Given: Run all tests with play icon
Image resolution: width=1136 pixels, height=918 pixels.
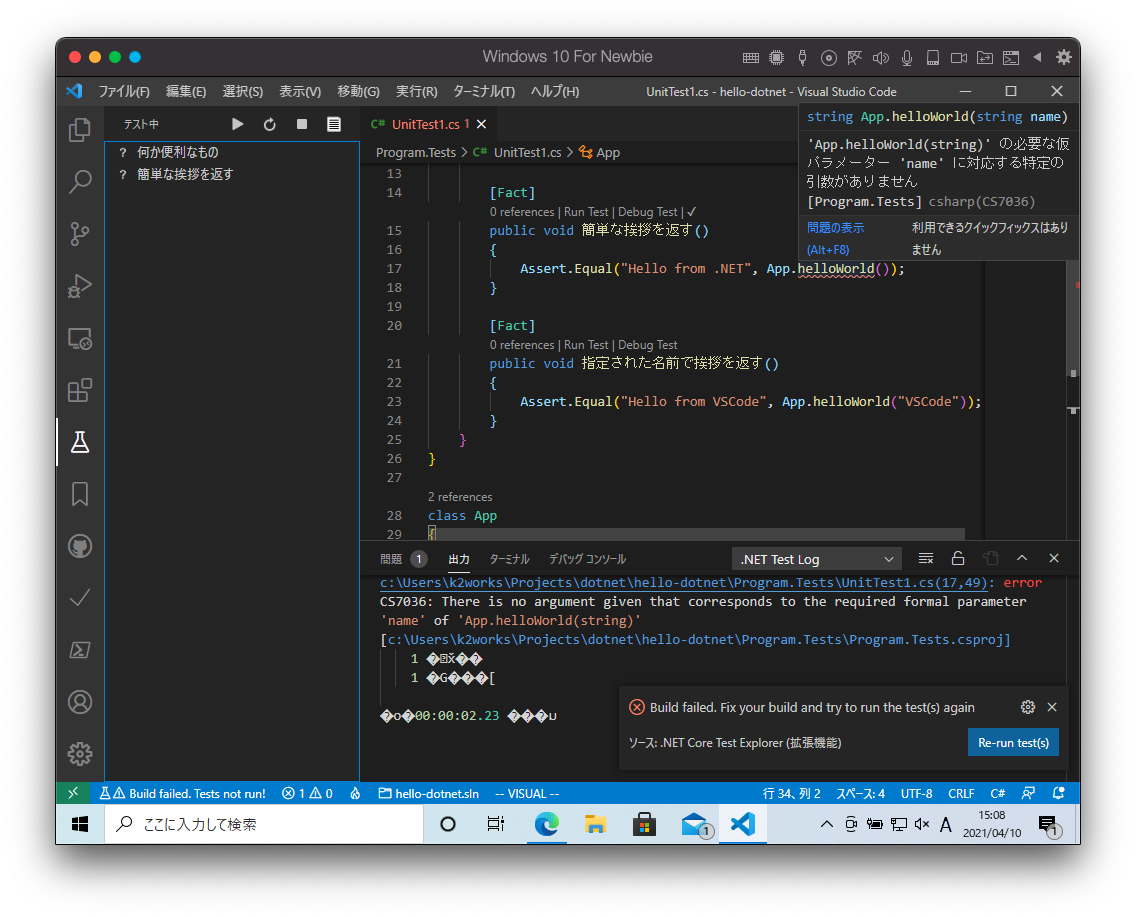Looking at the screenshot, I should (238, 124).
